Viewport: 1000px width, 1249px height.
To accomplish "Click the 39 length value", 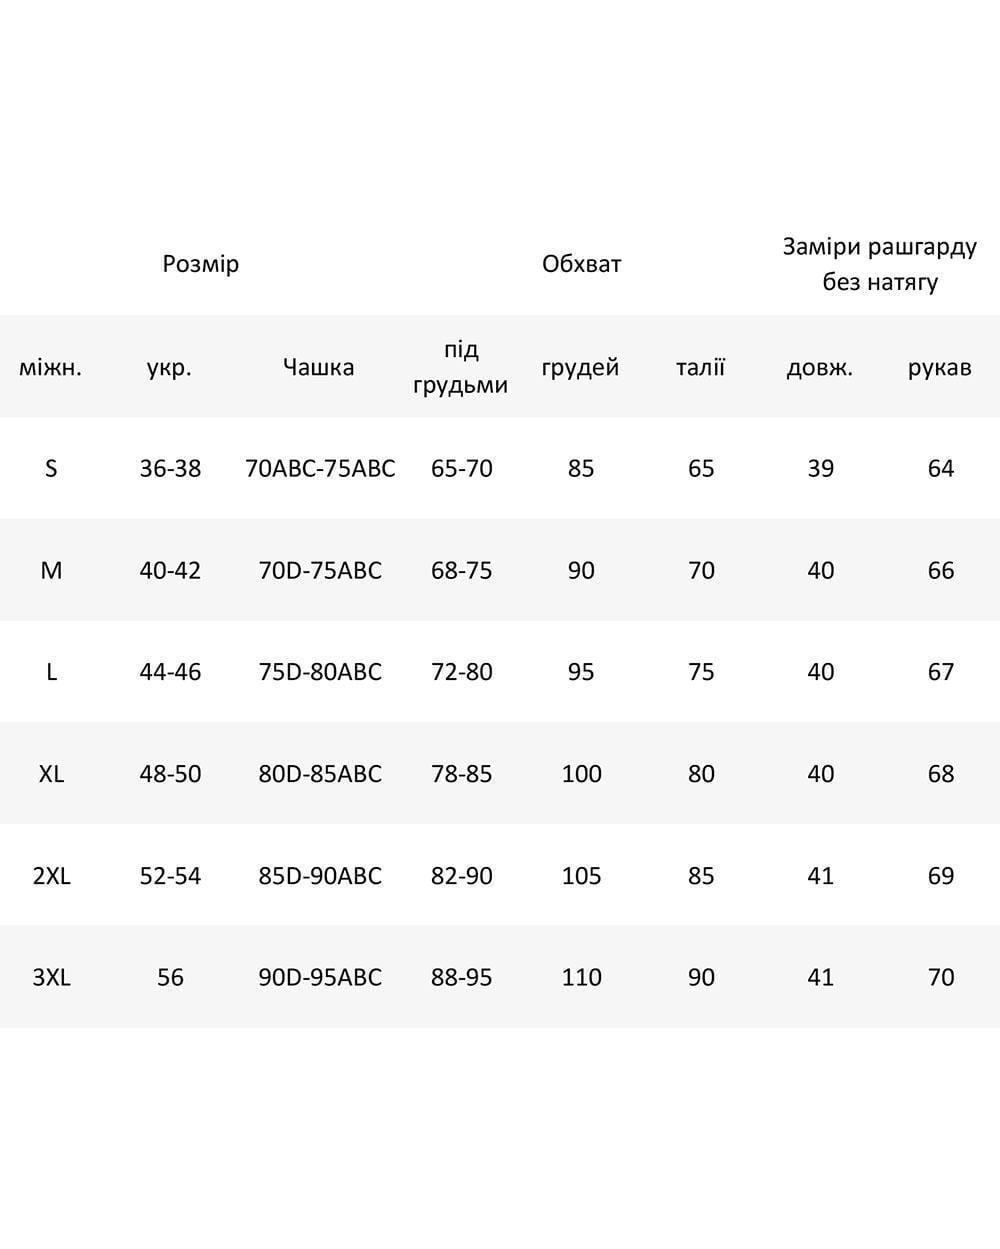I will pos(820,468).
